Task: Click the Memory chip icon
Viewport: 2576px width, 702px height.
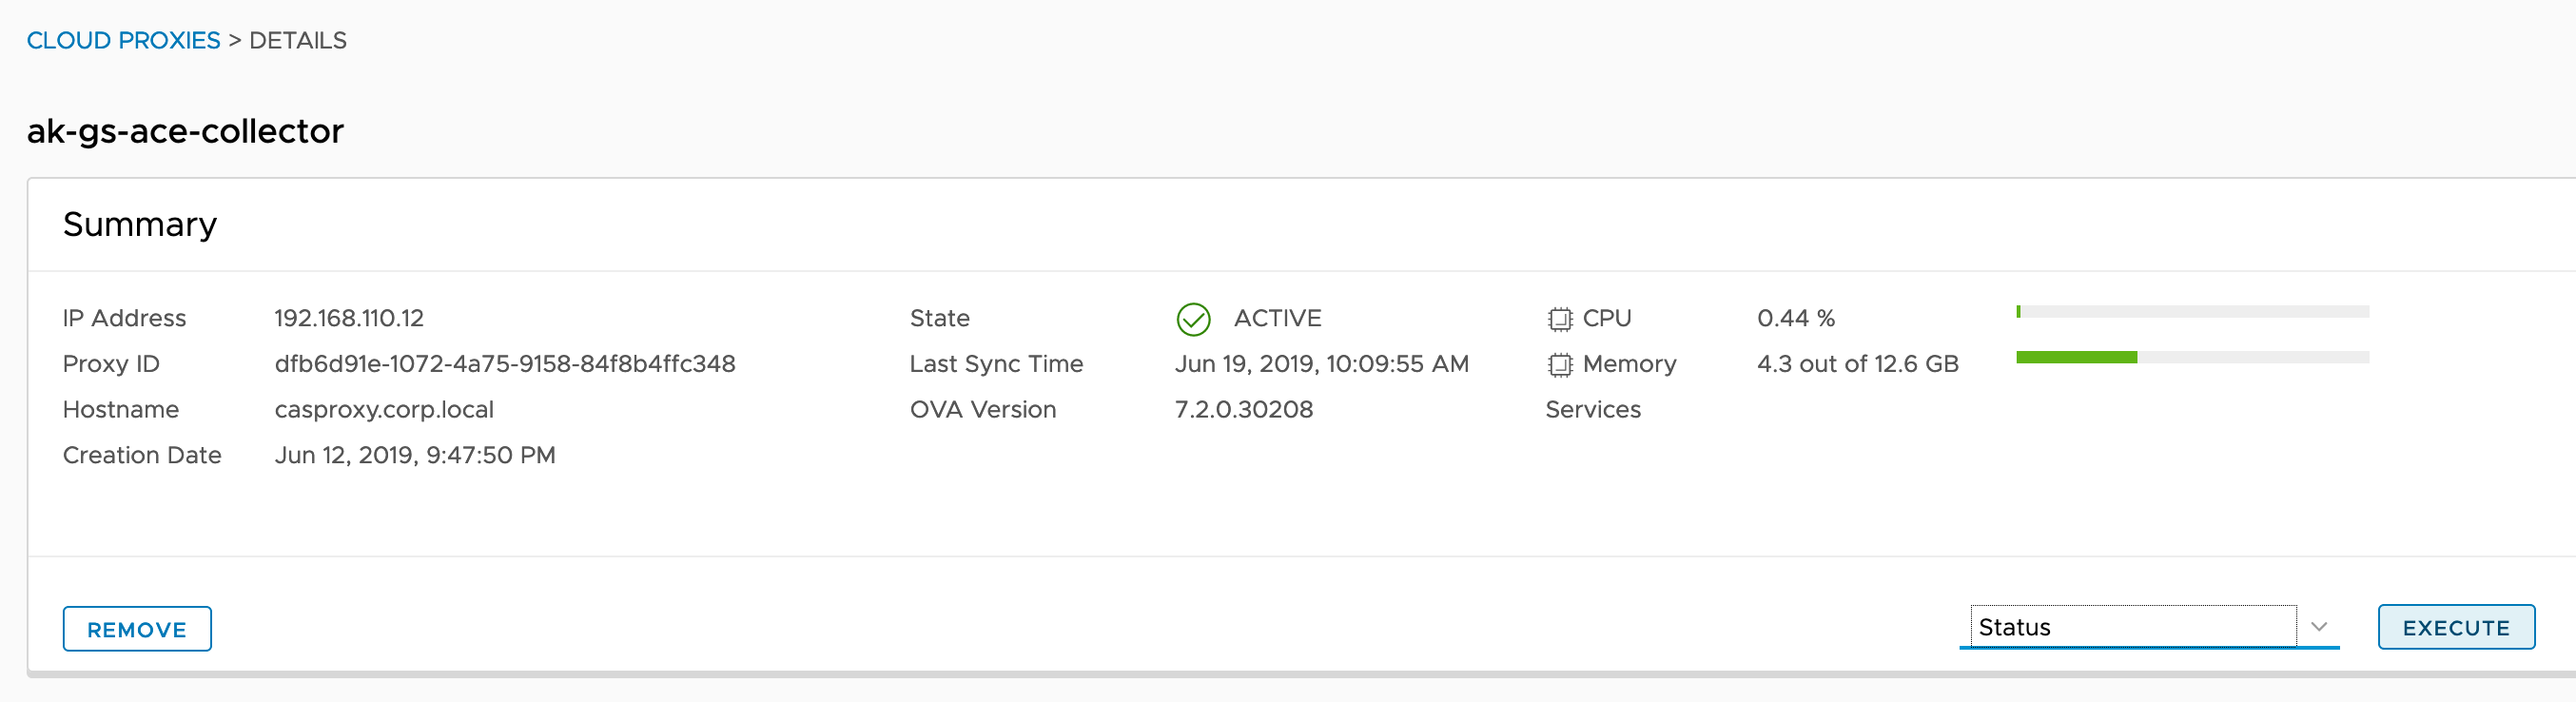Action: (x=1559, y=365)
